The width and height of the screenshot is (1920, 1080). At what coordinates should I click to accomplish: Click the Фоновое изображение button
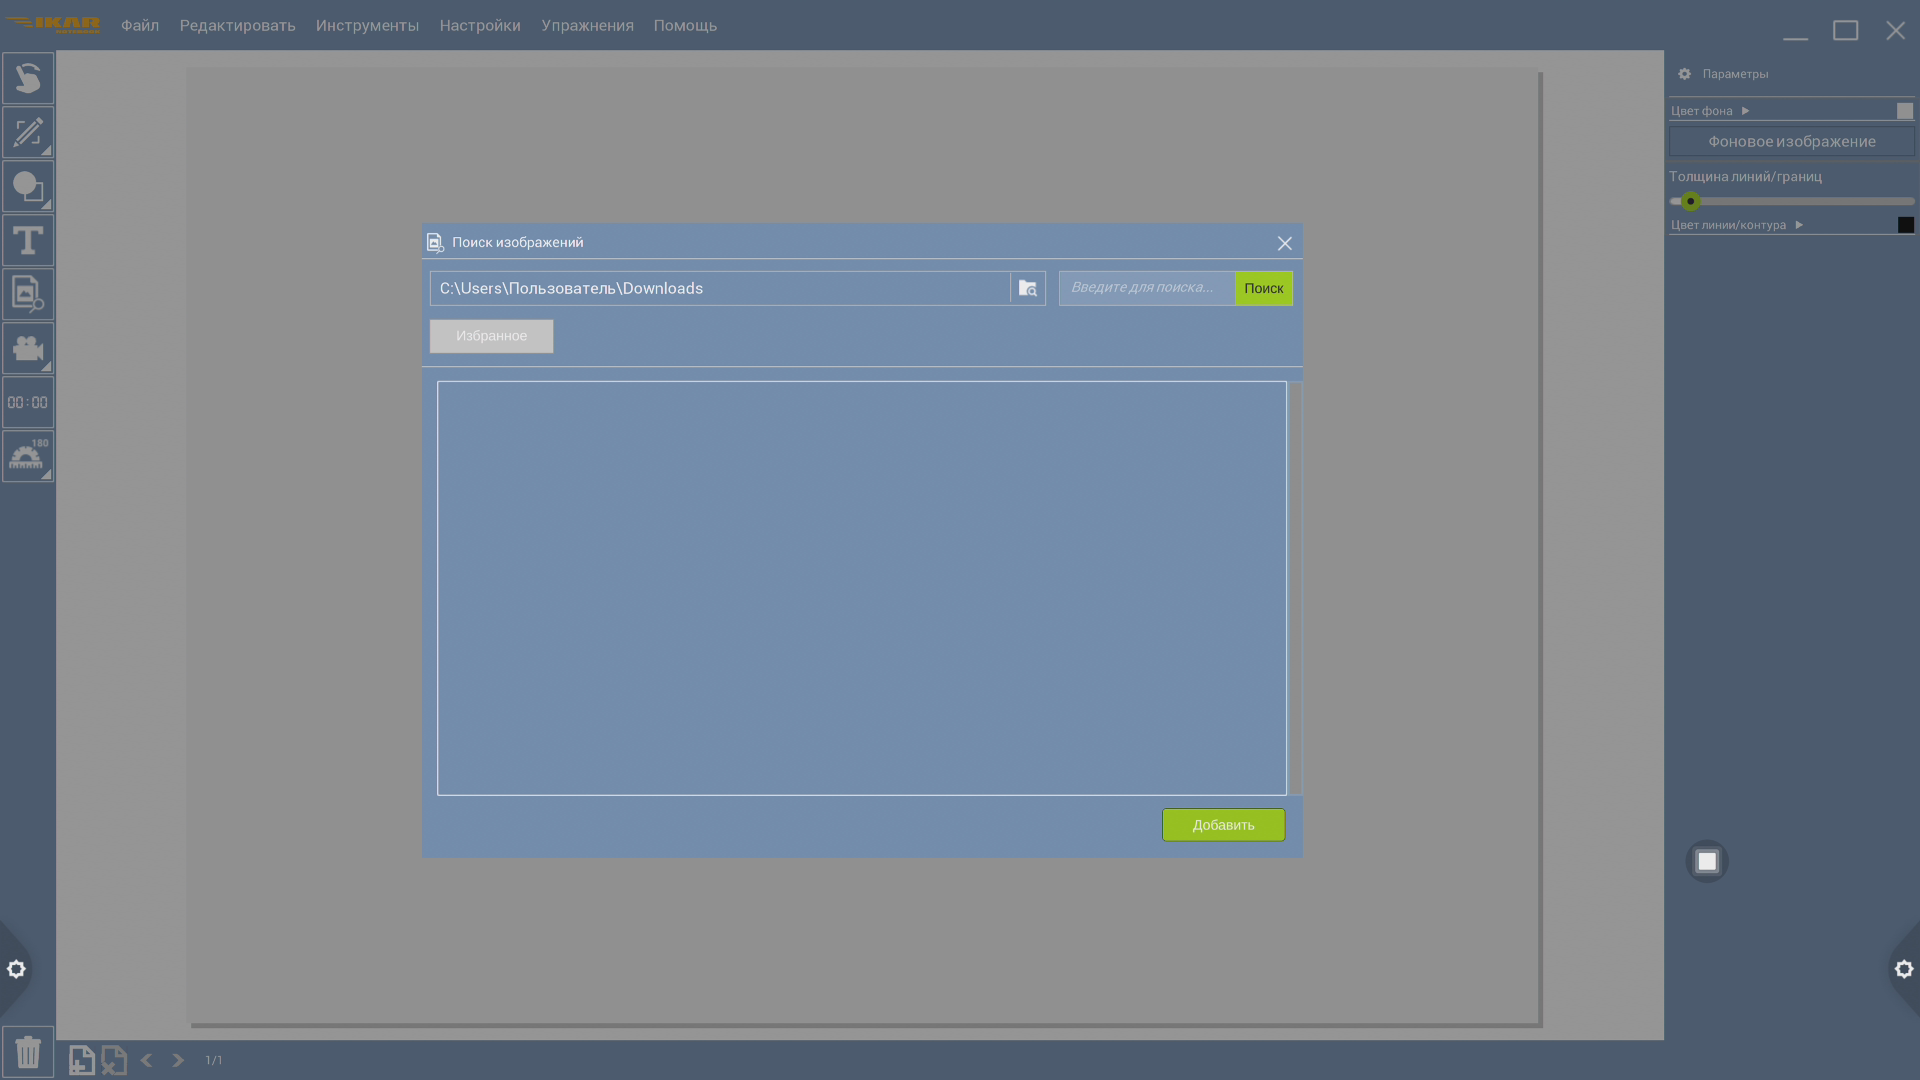coord(1791,141)
